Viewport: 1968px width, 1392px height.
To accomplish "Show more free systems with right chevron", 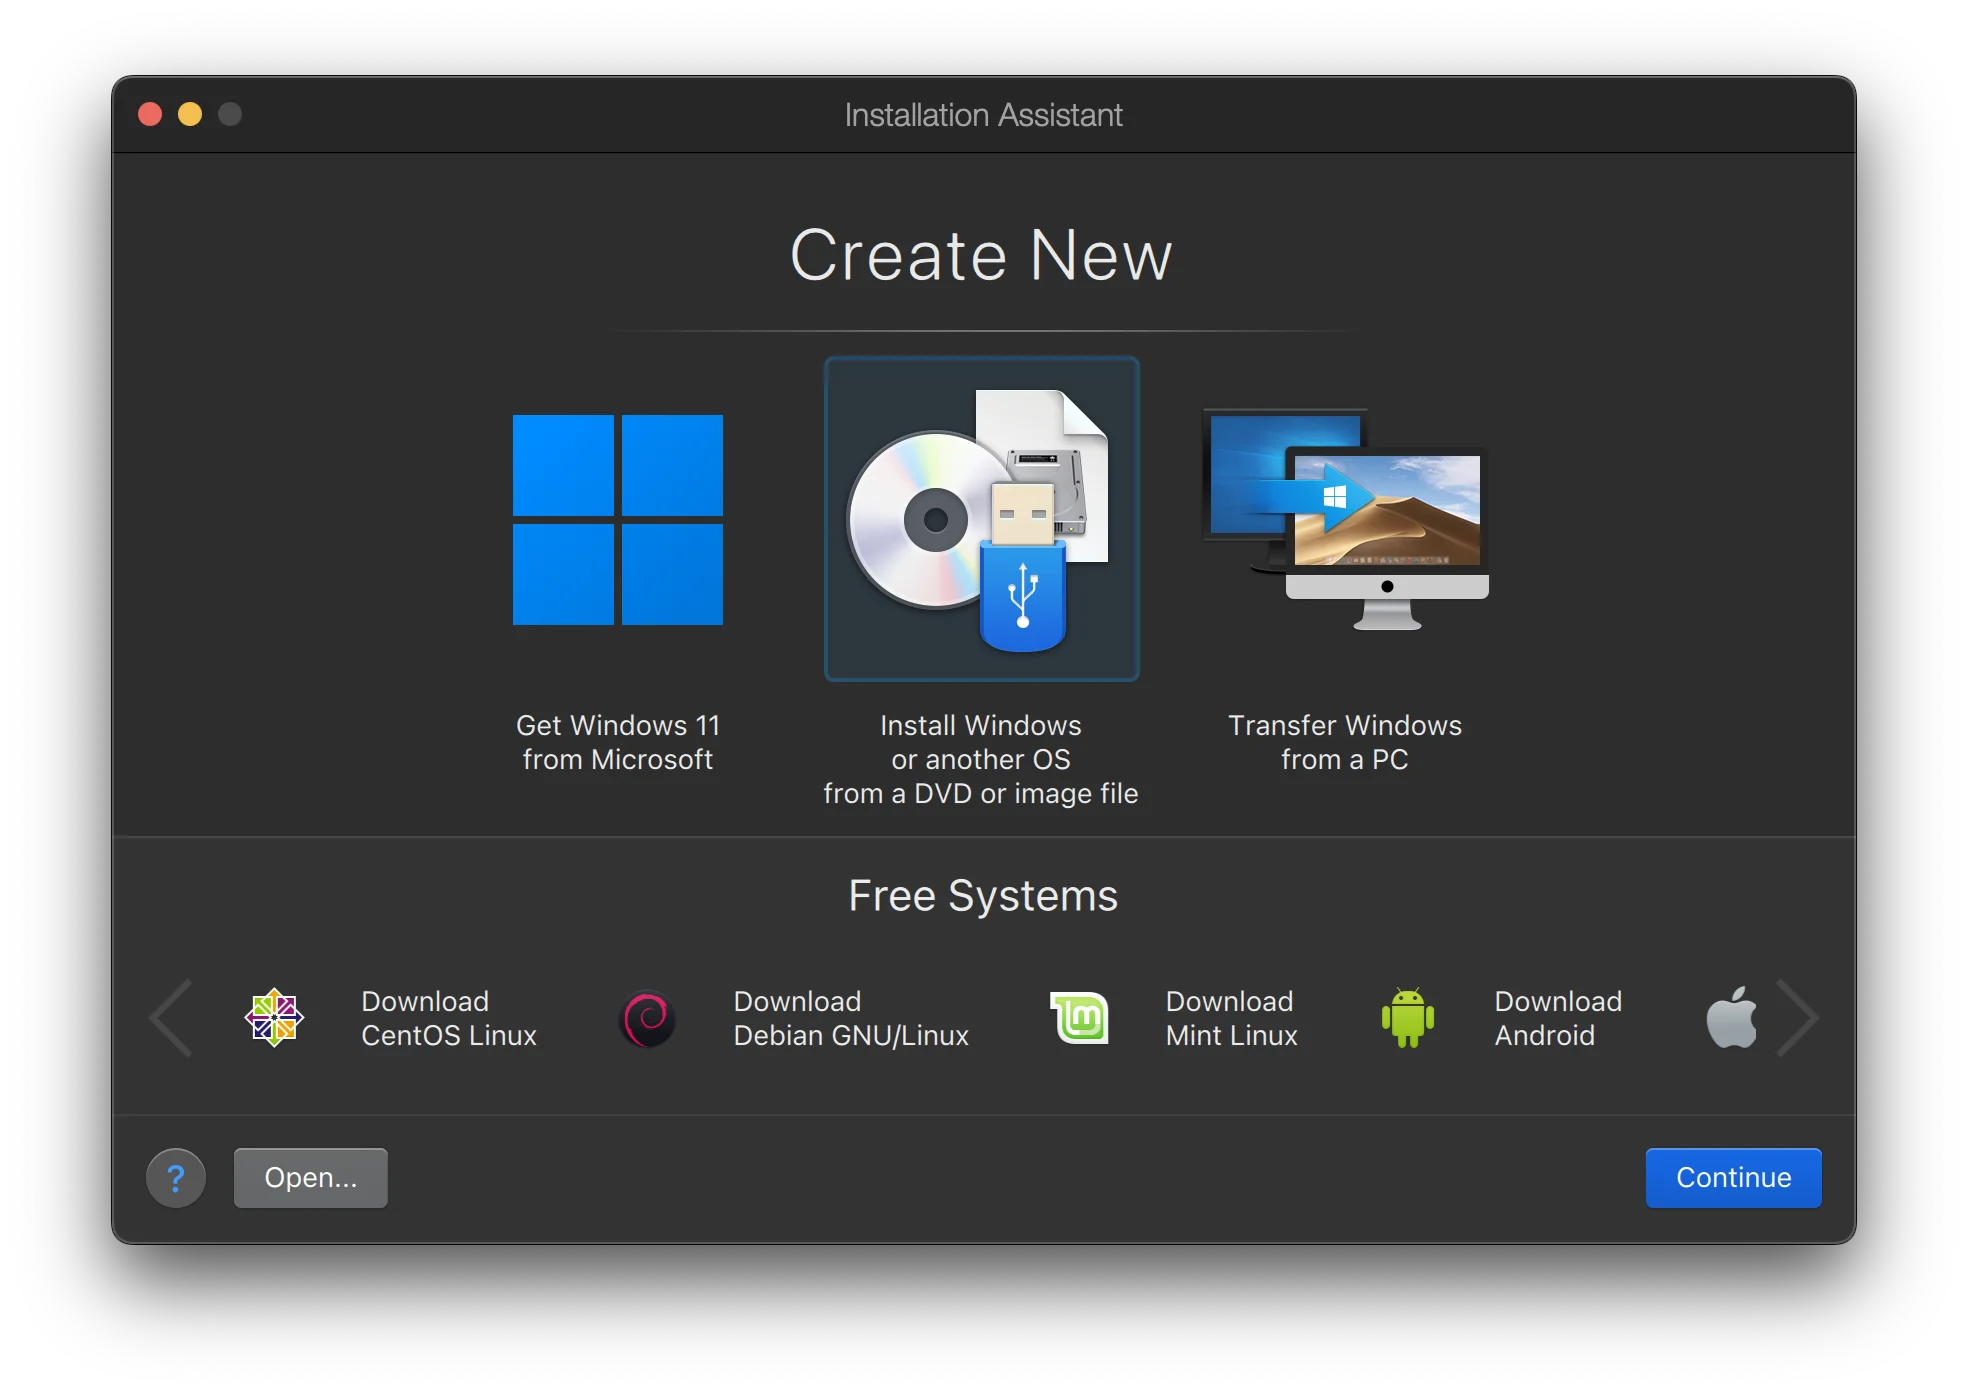I will [1797, 1018].
